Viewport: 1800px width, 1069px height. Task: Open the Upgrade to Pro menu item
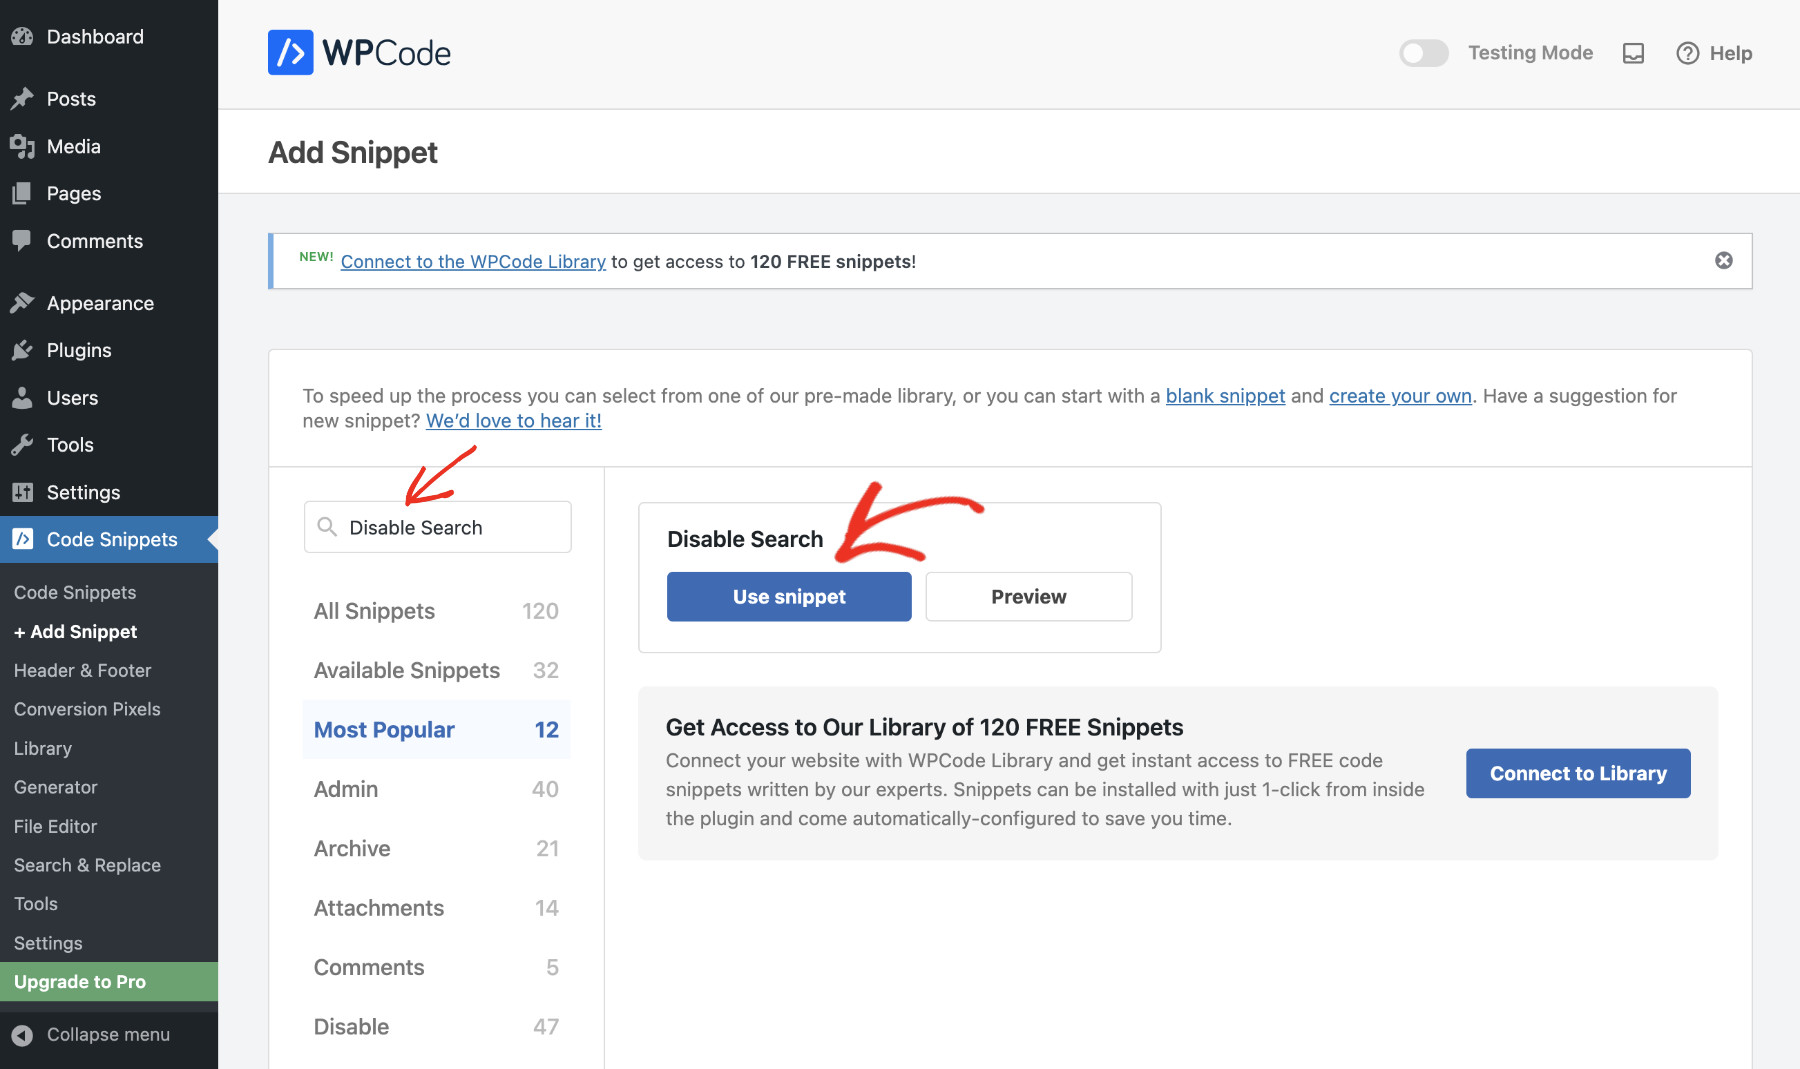[x=79, y=981]
